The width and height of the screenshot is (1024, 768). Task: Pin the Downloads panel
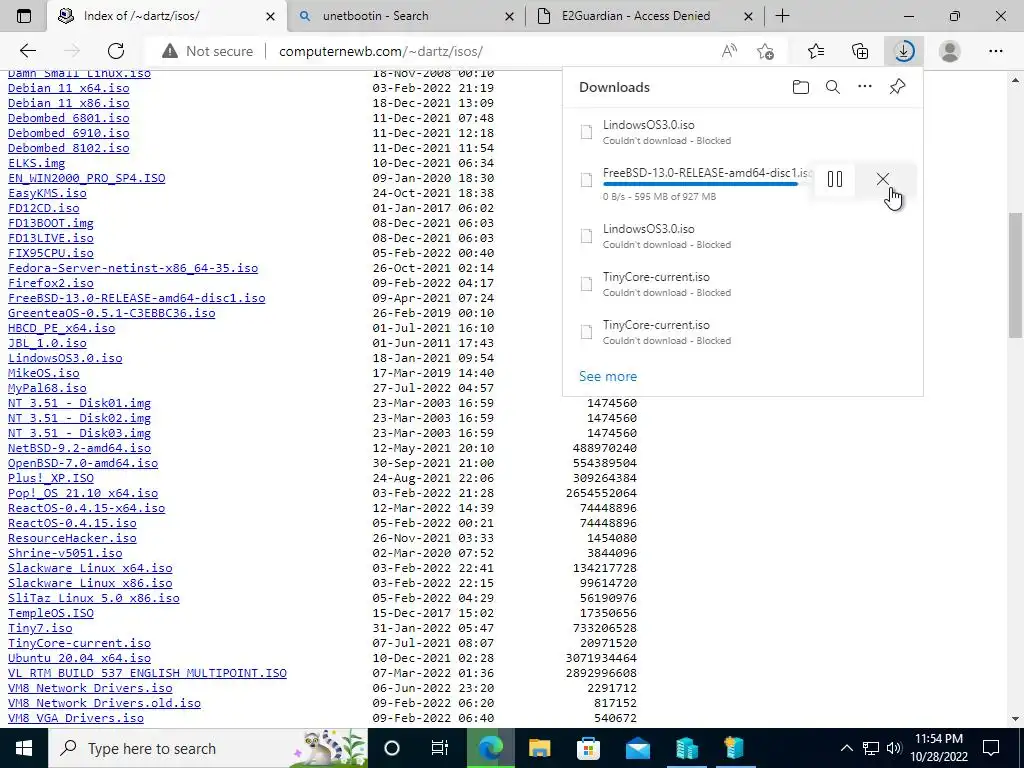pyautogui.click(x=897, y=87)
